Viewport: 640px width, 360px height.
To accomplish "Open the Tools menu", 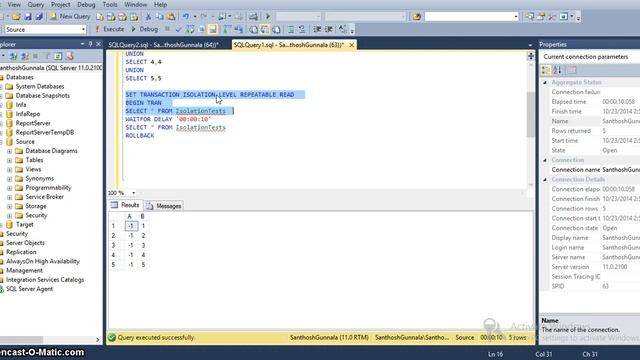I will pos(110,4).
